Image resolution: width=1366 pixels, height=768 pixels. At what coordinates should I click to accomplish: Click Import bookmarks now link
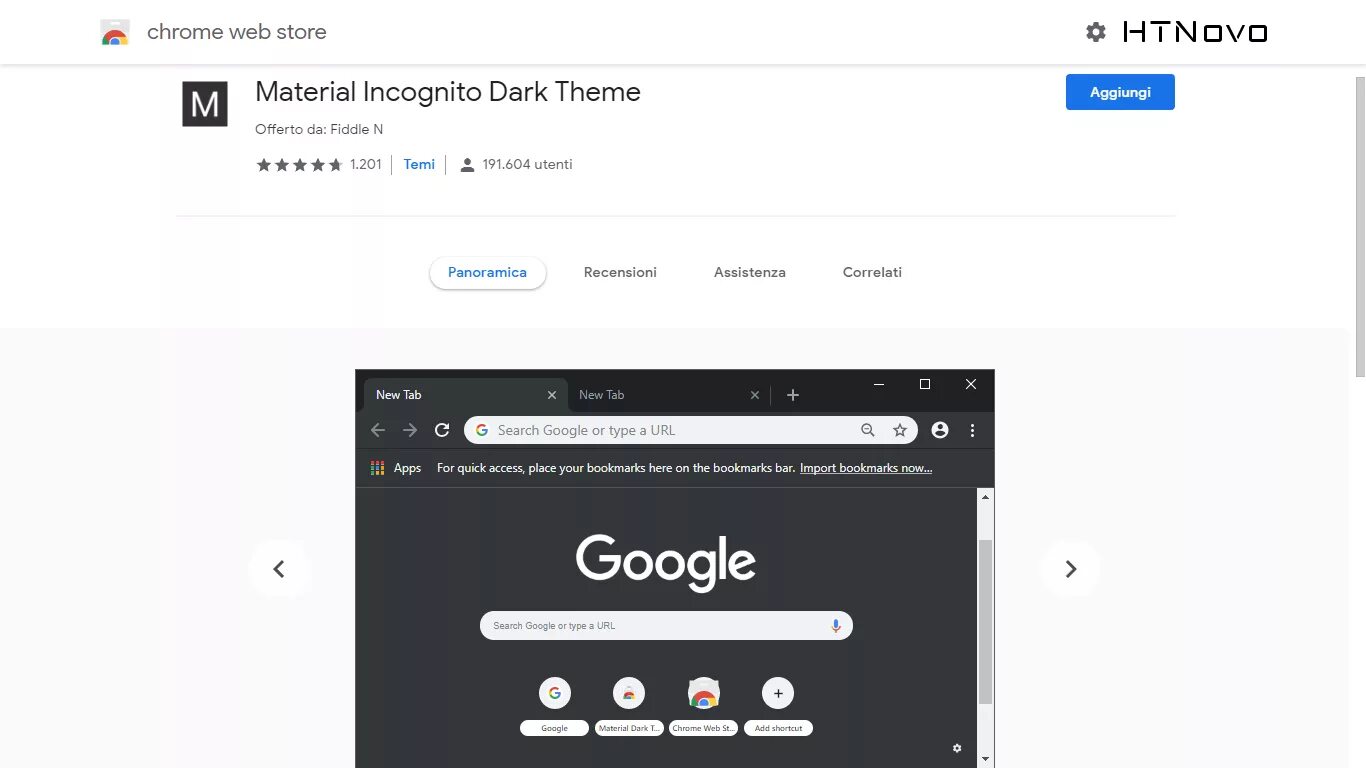pos(866,468)
